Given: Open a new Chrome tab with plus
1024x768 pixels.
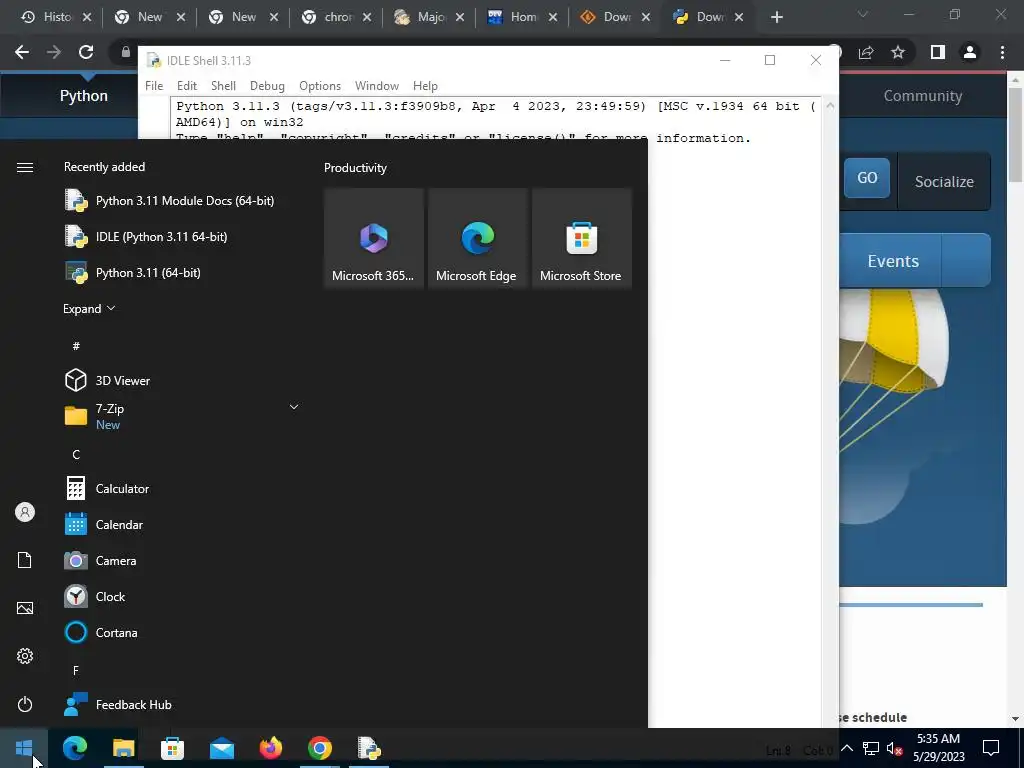Looking at the screenshot, I should click(x=776, y=17).
